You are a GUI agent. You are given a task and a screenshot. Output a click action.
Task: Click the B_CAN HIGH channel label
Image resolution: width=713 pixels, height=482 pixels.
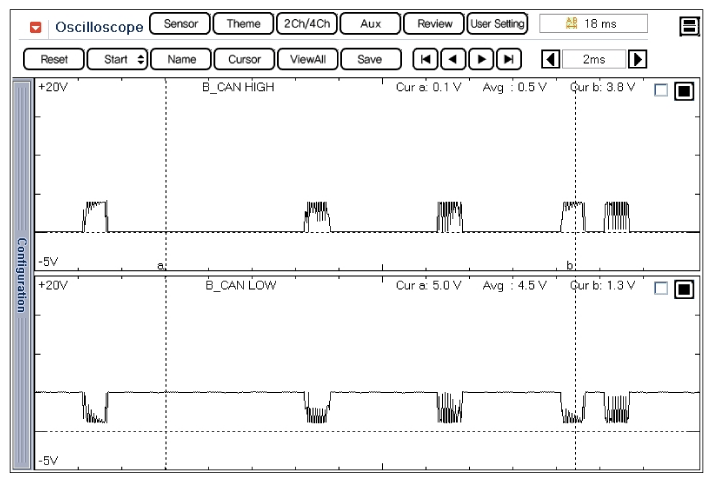point(238,87)
